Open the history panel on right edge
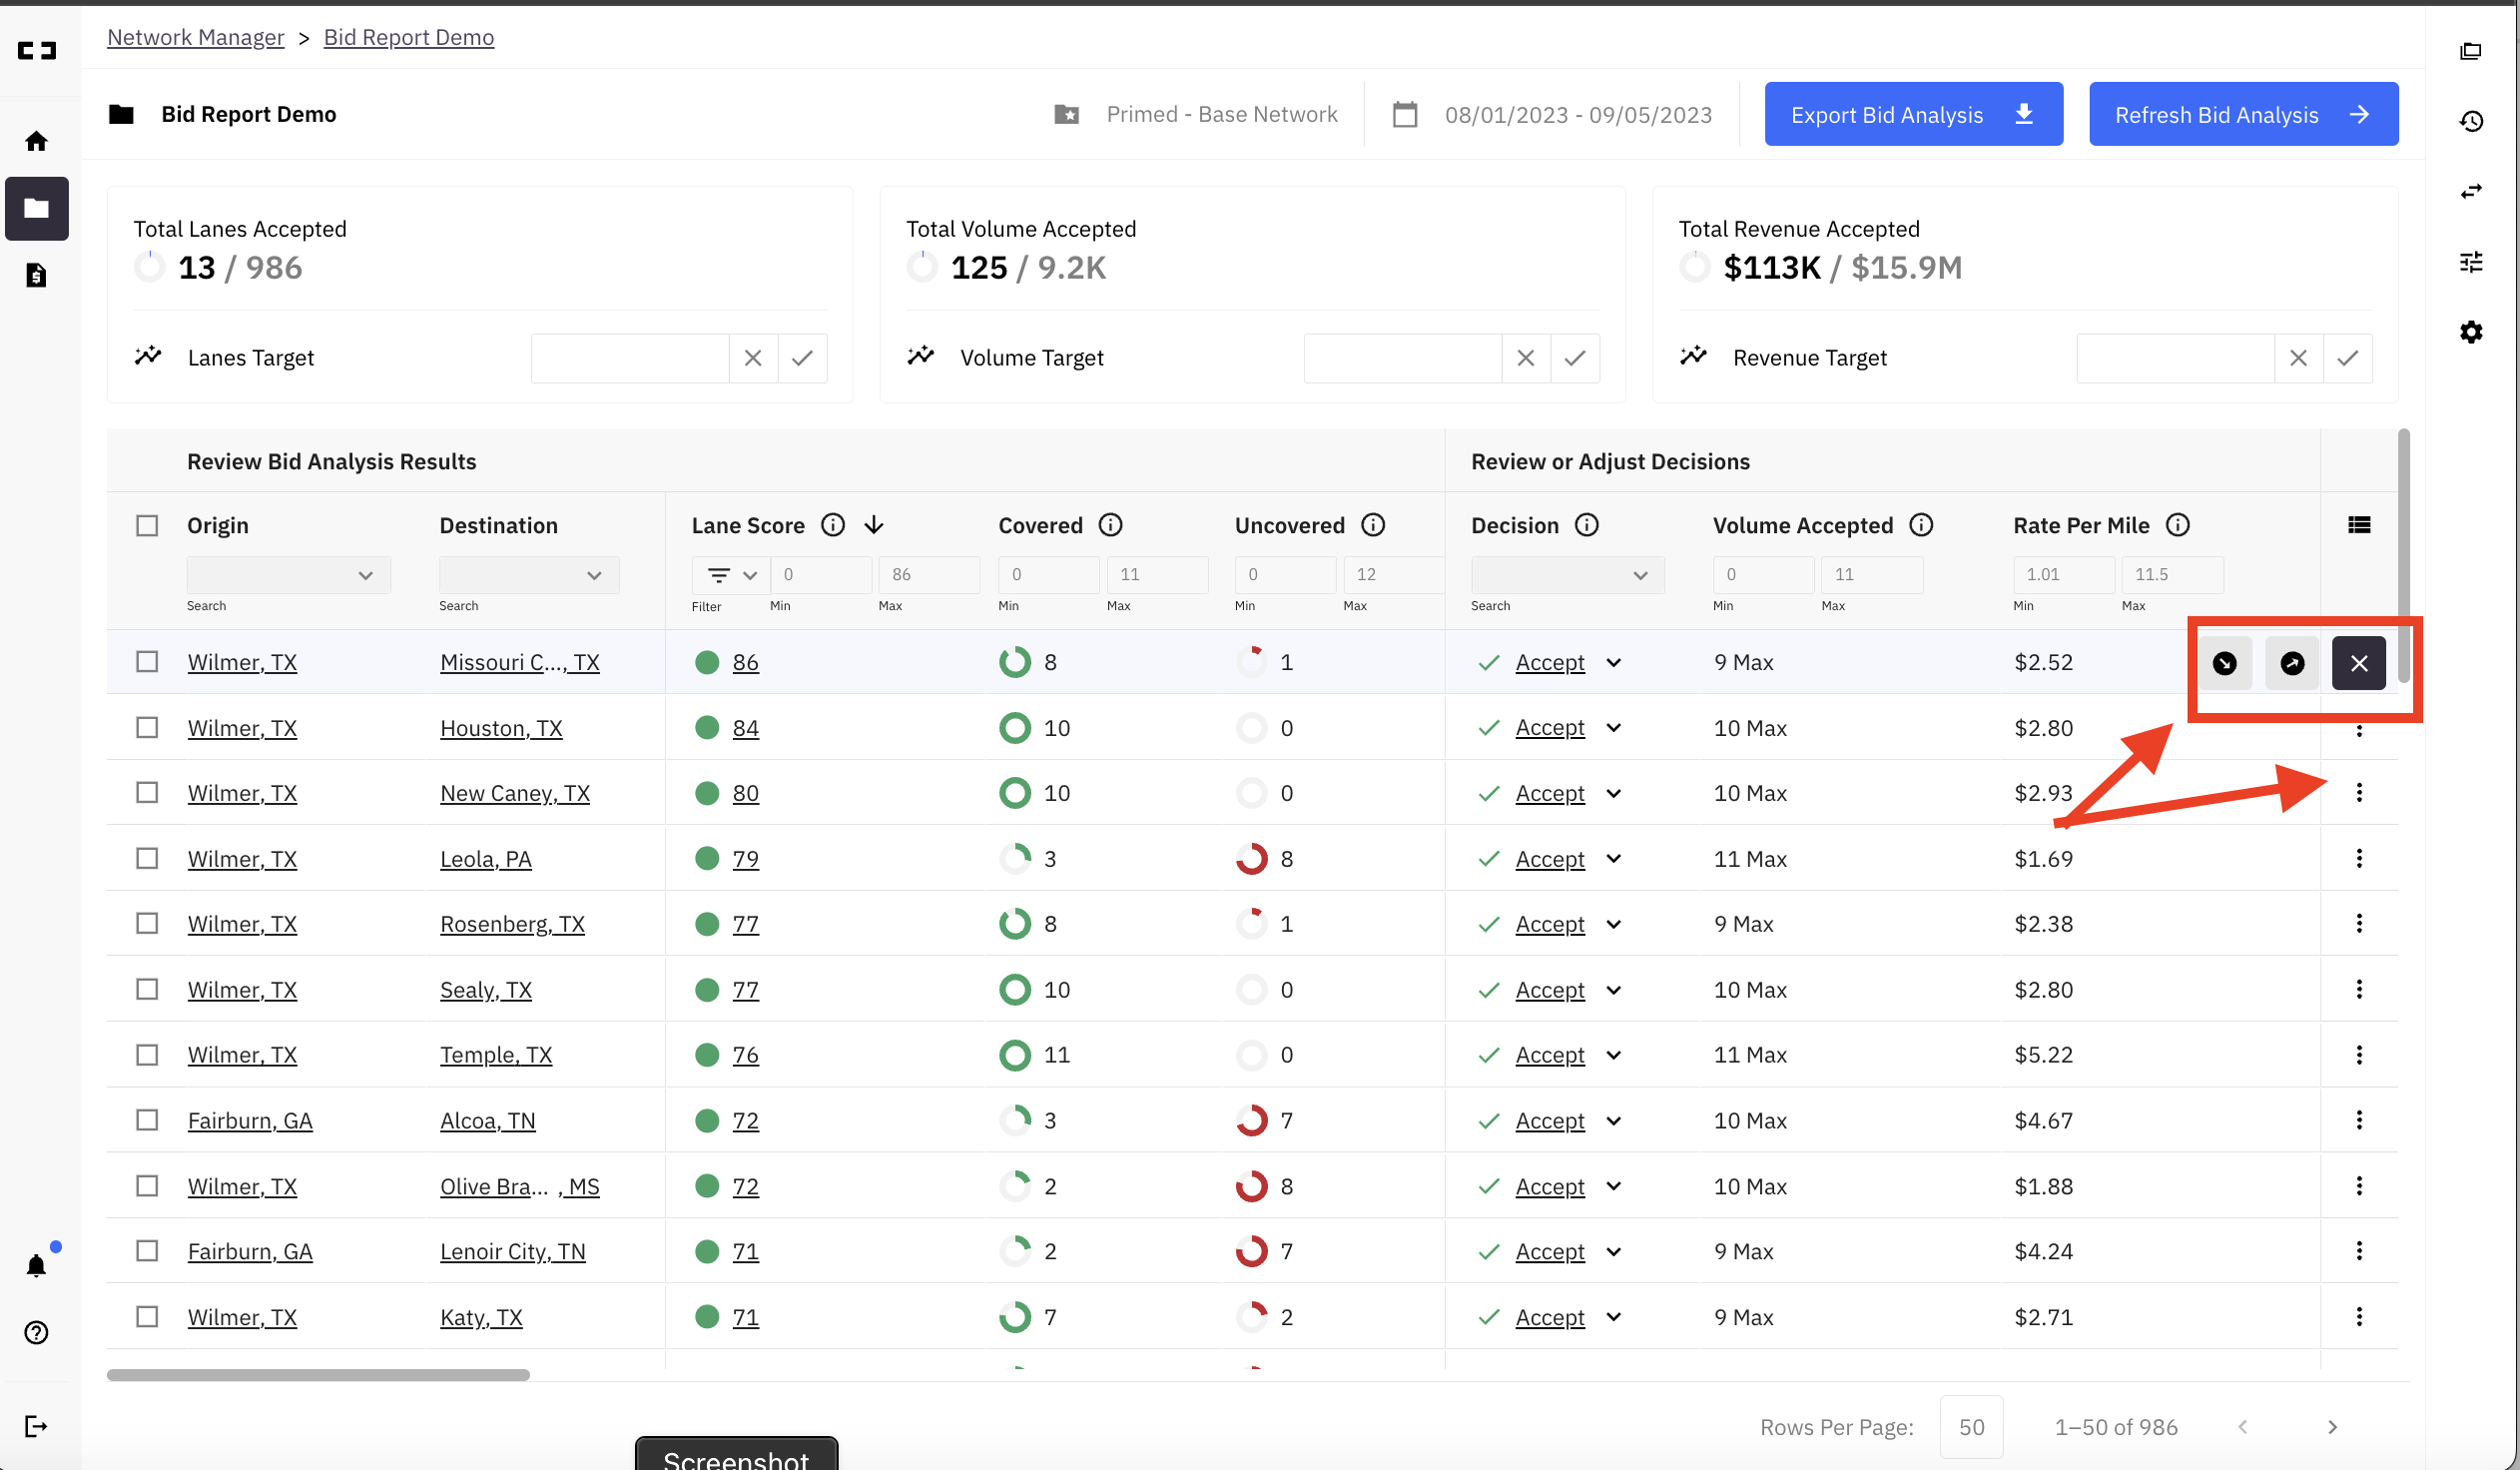Screen dimensions: 2520x1470 (2472, 120)
